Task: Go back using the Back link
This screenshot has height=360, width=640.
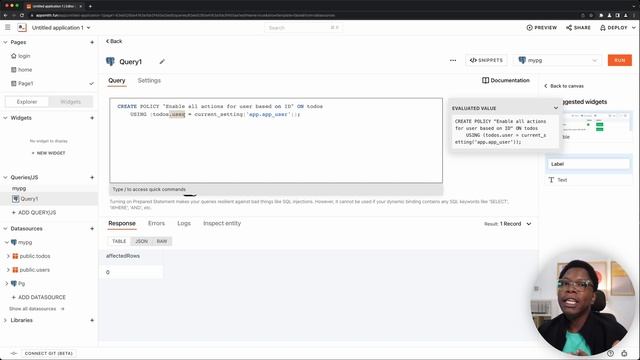Action: (x=114, y=41)
